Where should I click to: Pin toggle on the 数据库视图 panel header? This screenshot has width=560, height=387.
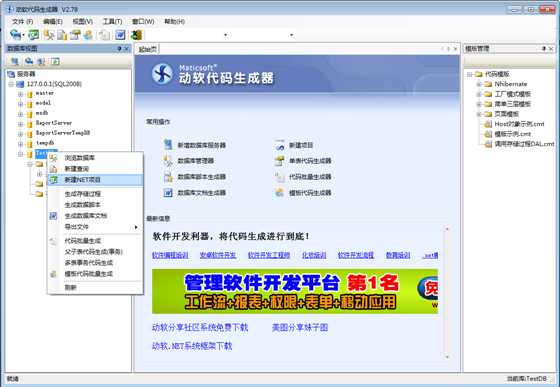tap(119, 49)
